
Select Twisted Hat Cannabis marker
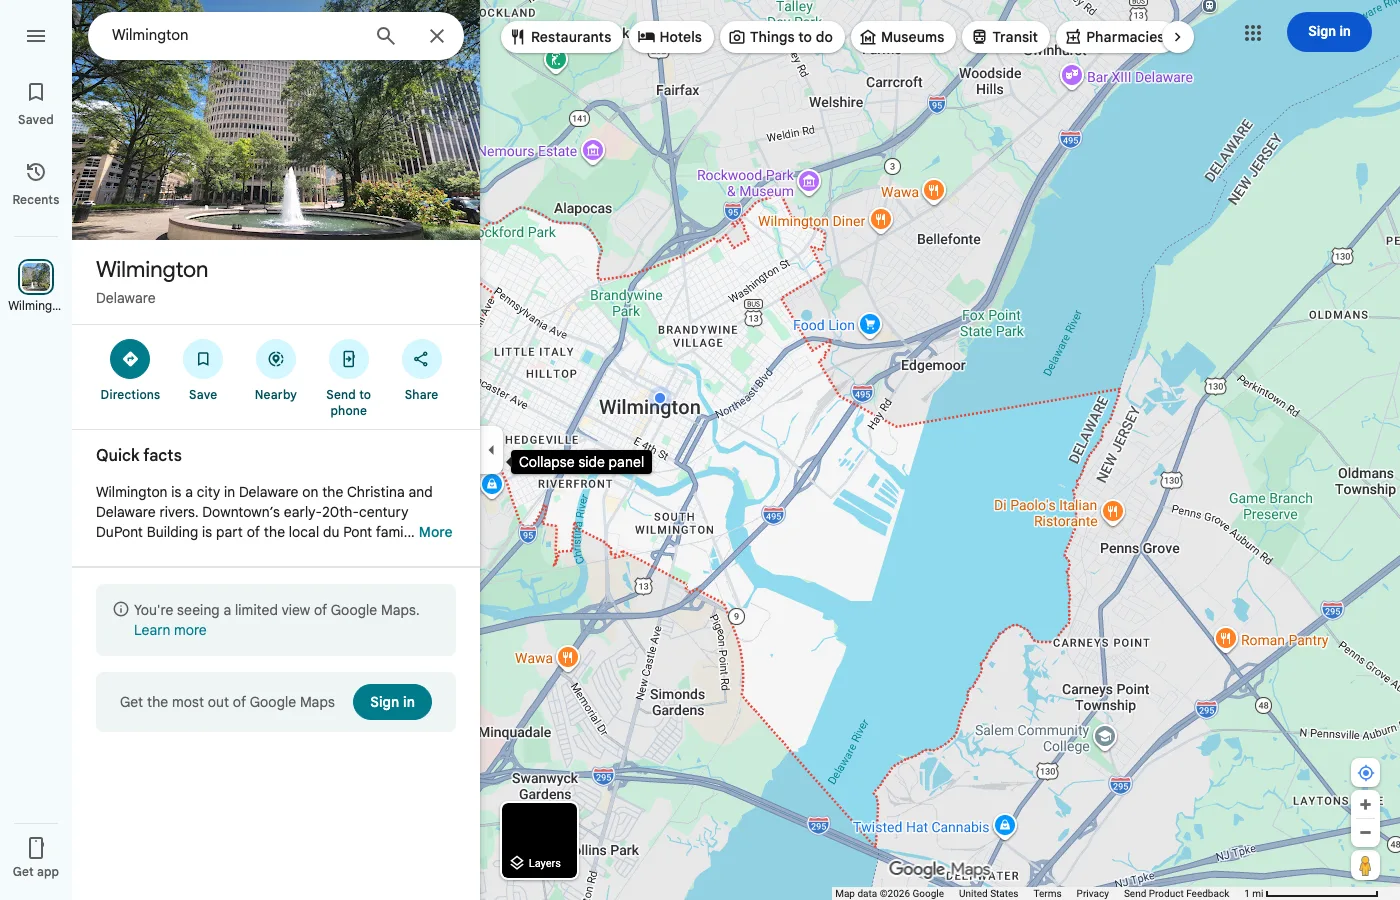(1005, 826)
